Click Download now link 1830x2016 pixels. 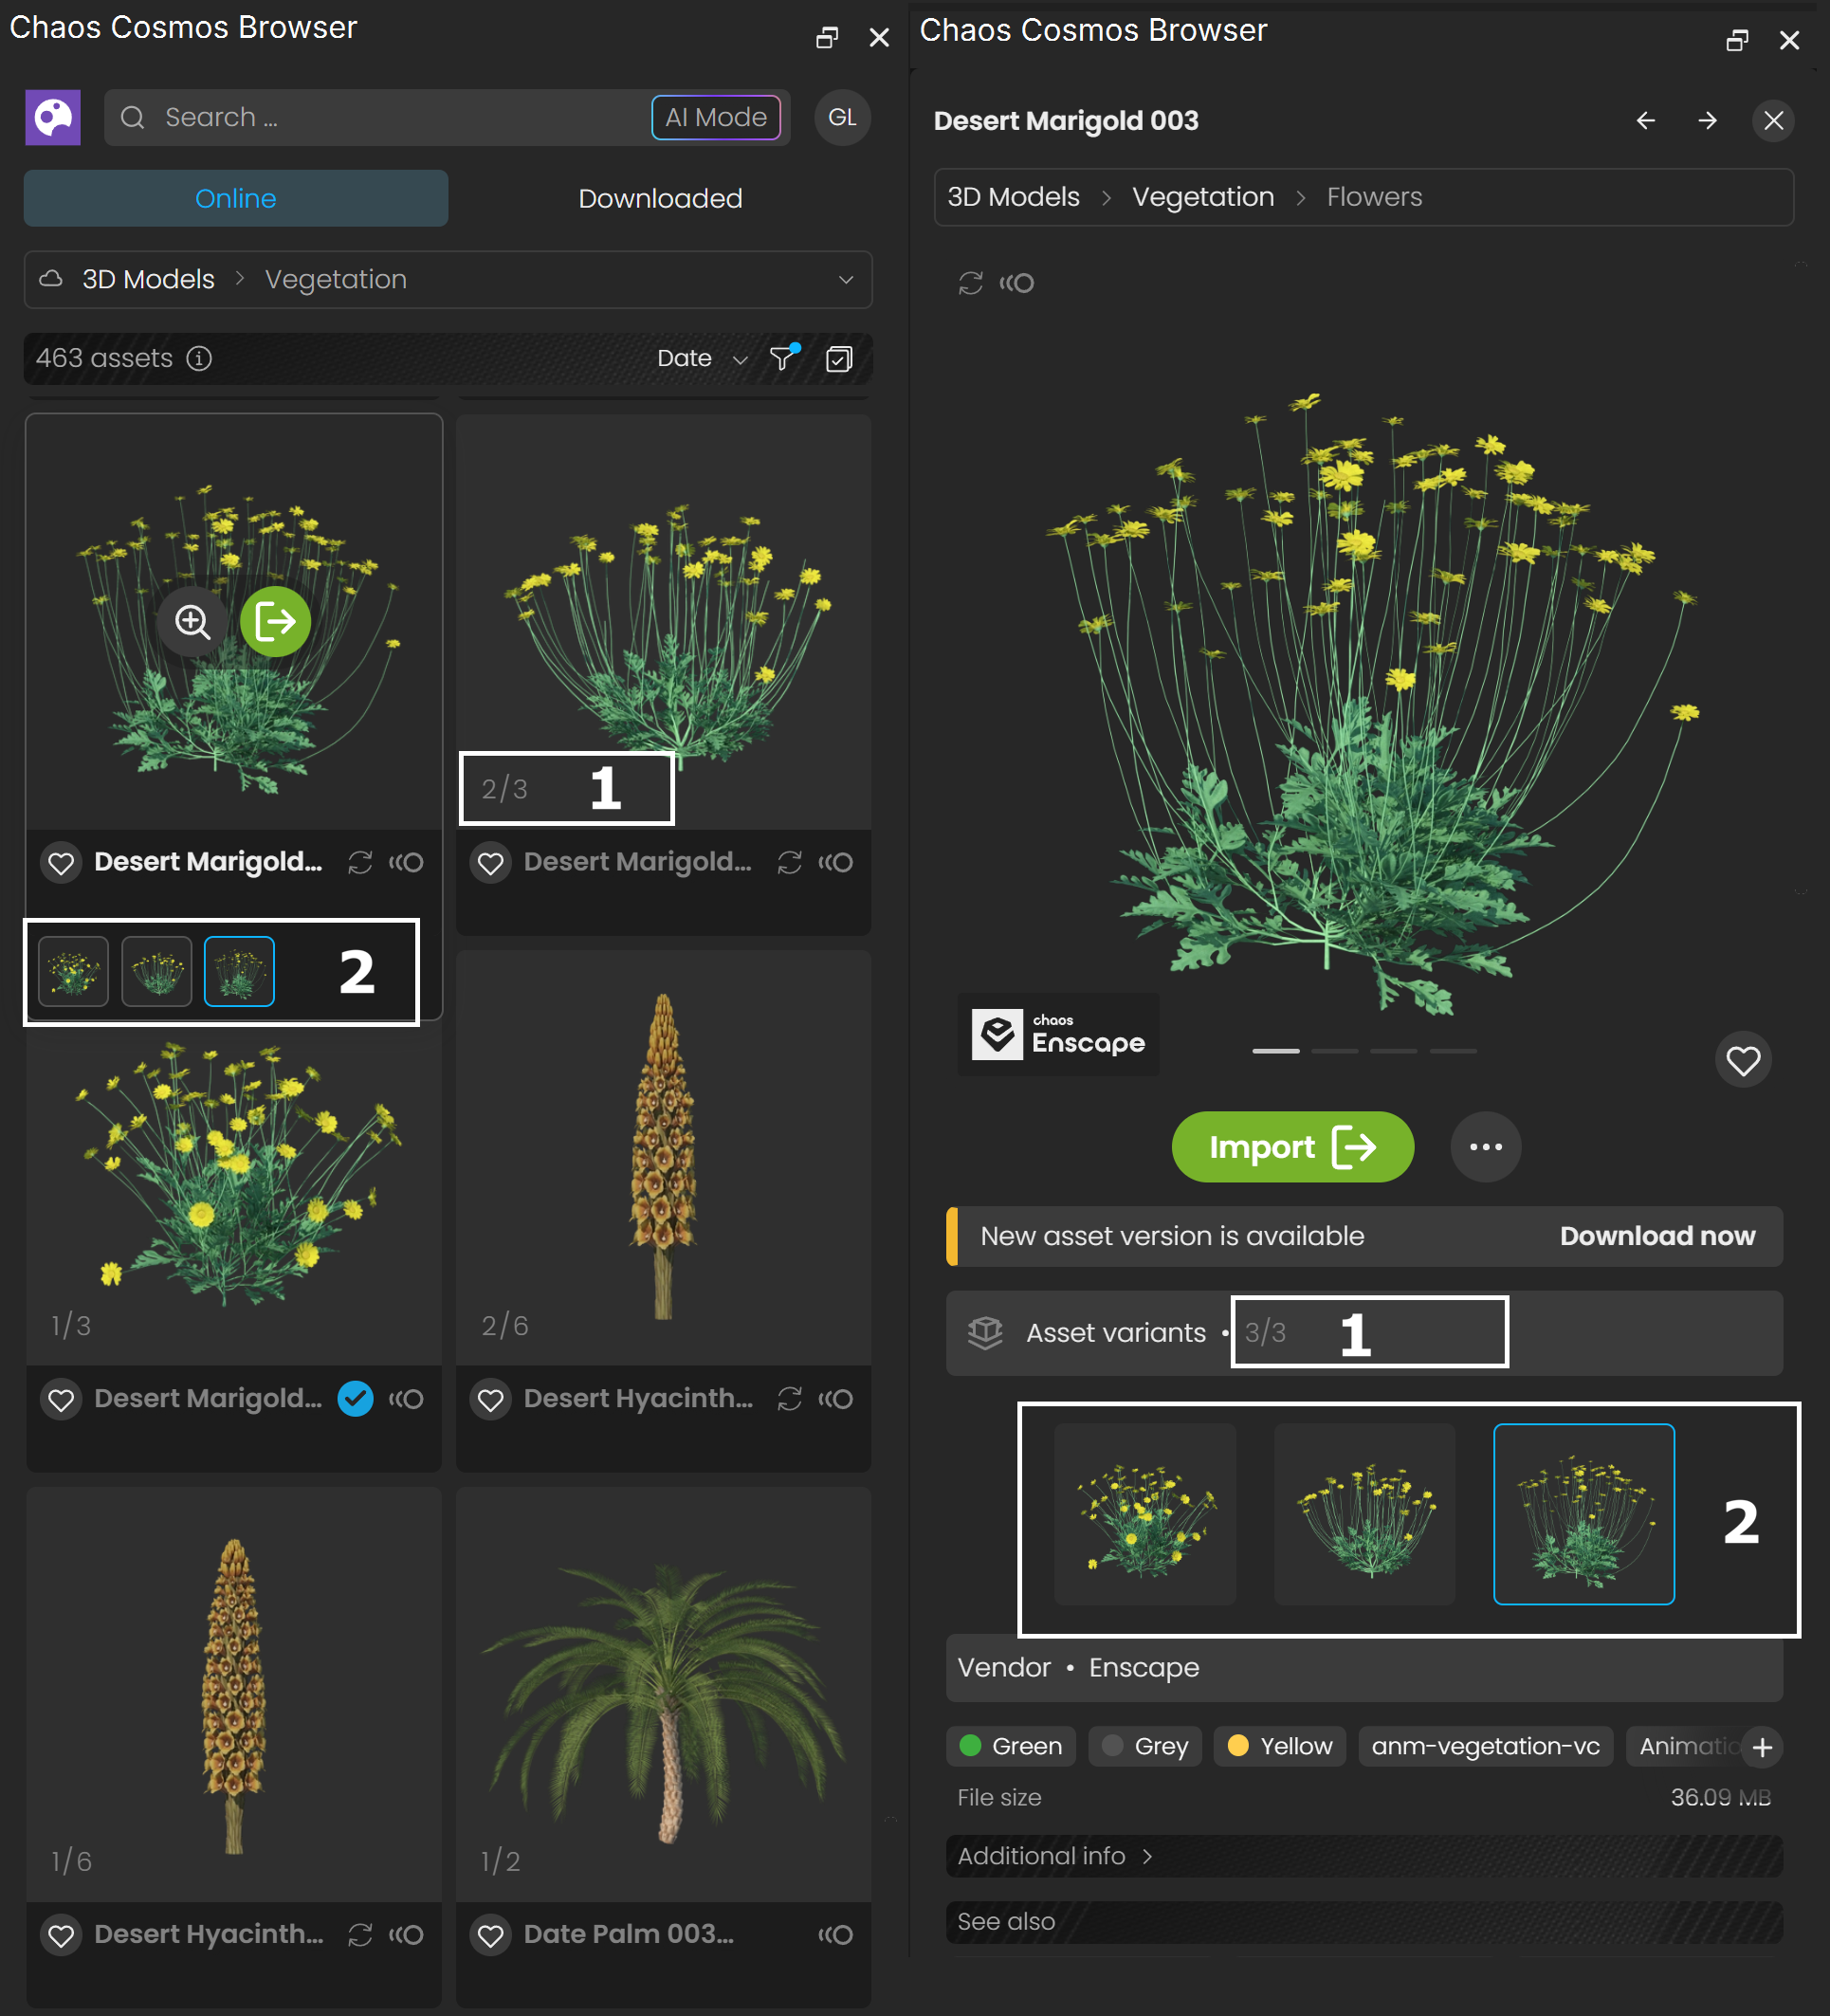(x=1657, y=1236)
